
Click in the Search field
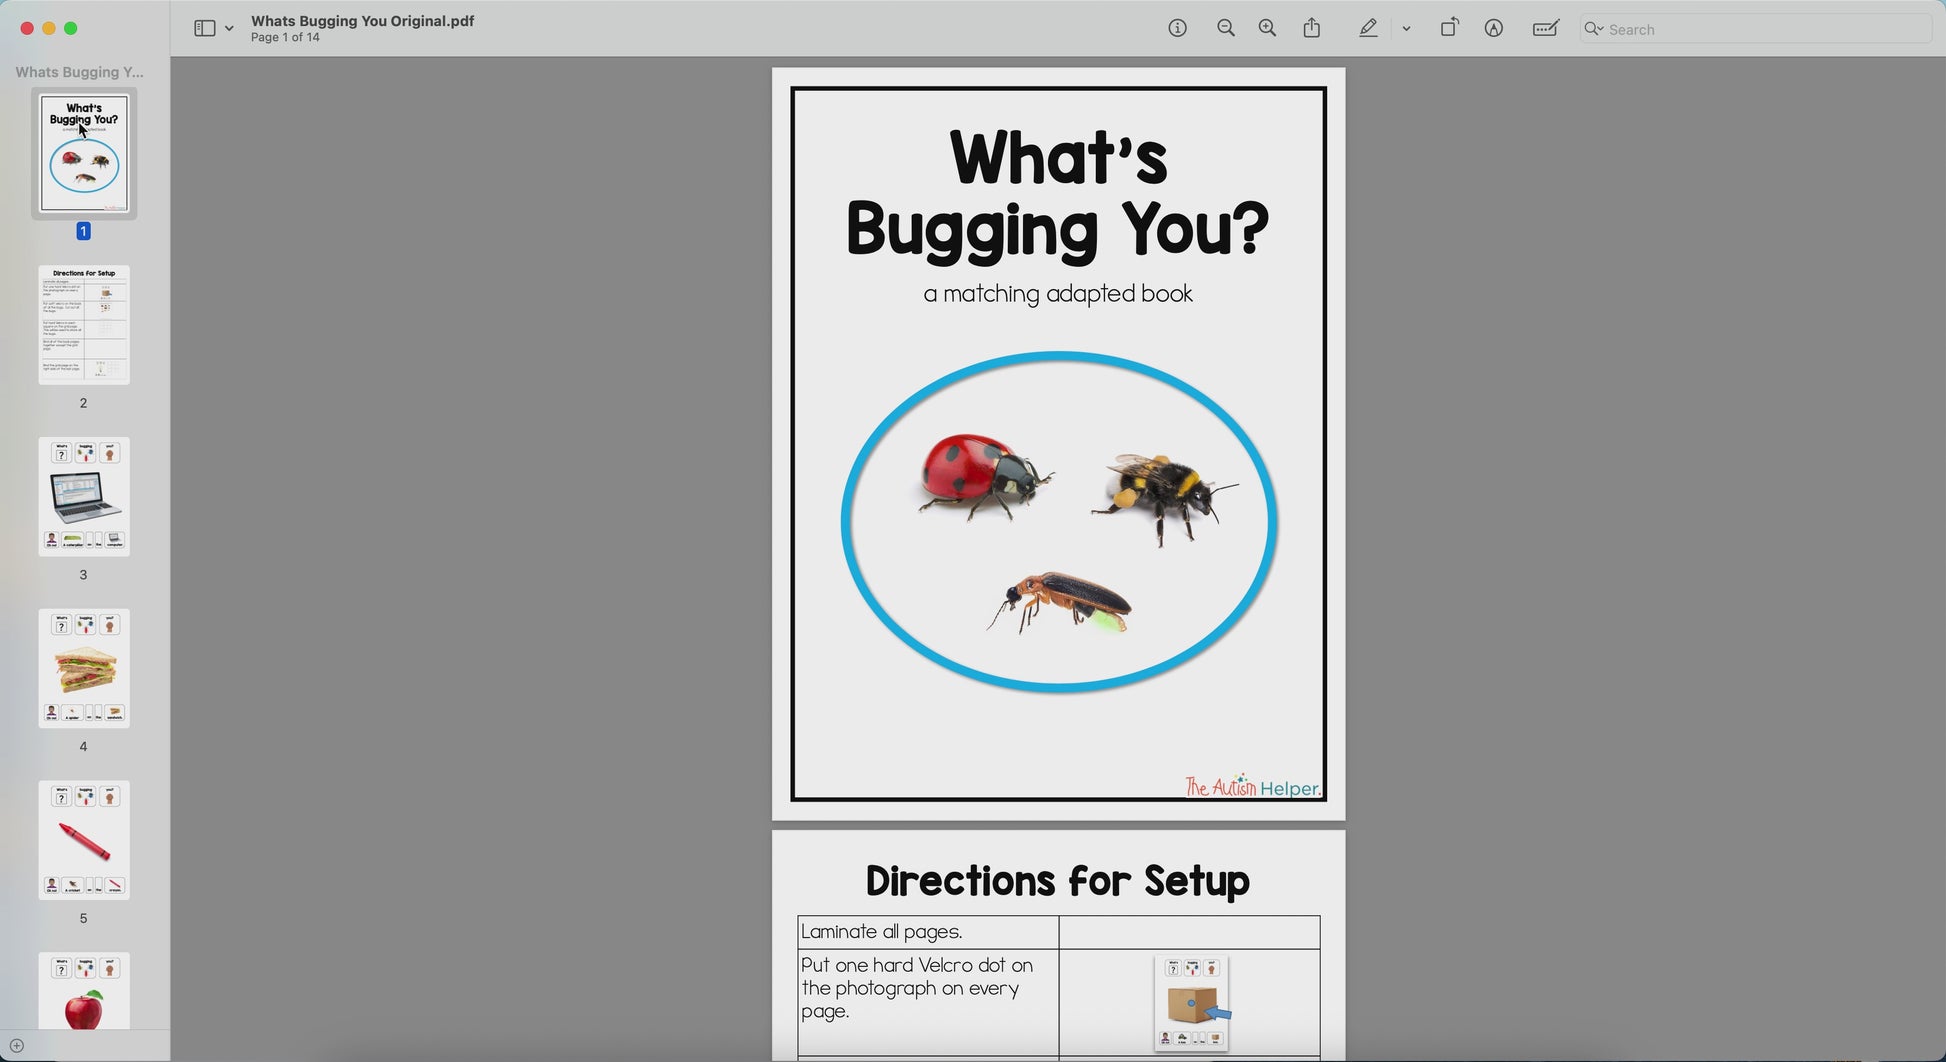[x=1760, y=29]
